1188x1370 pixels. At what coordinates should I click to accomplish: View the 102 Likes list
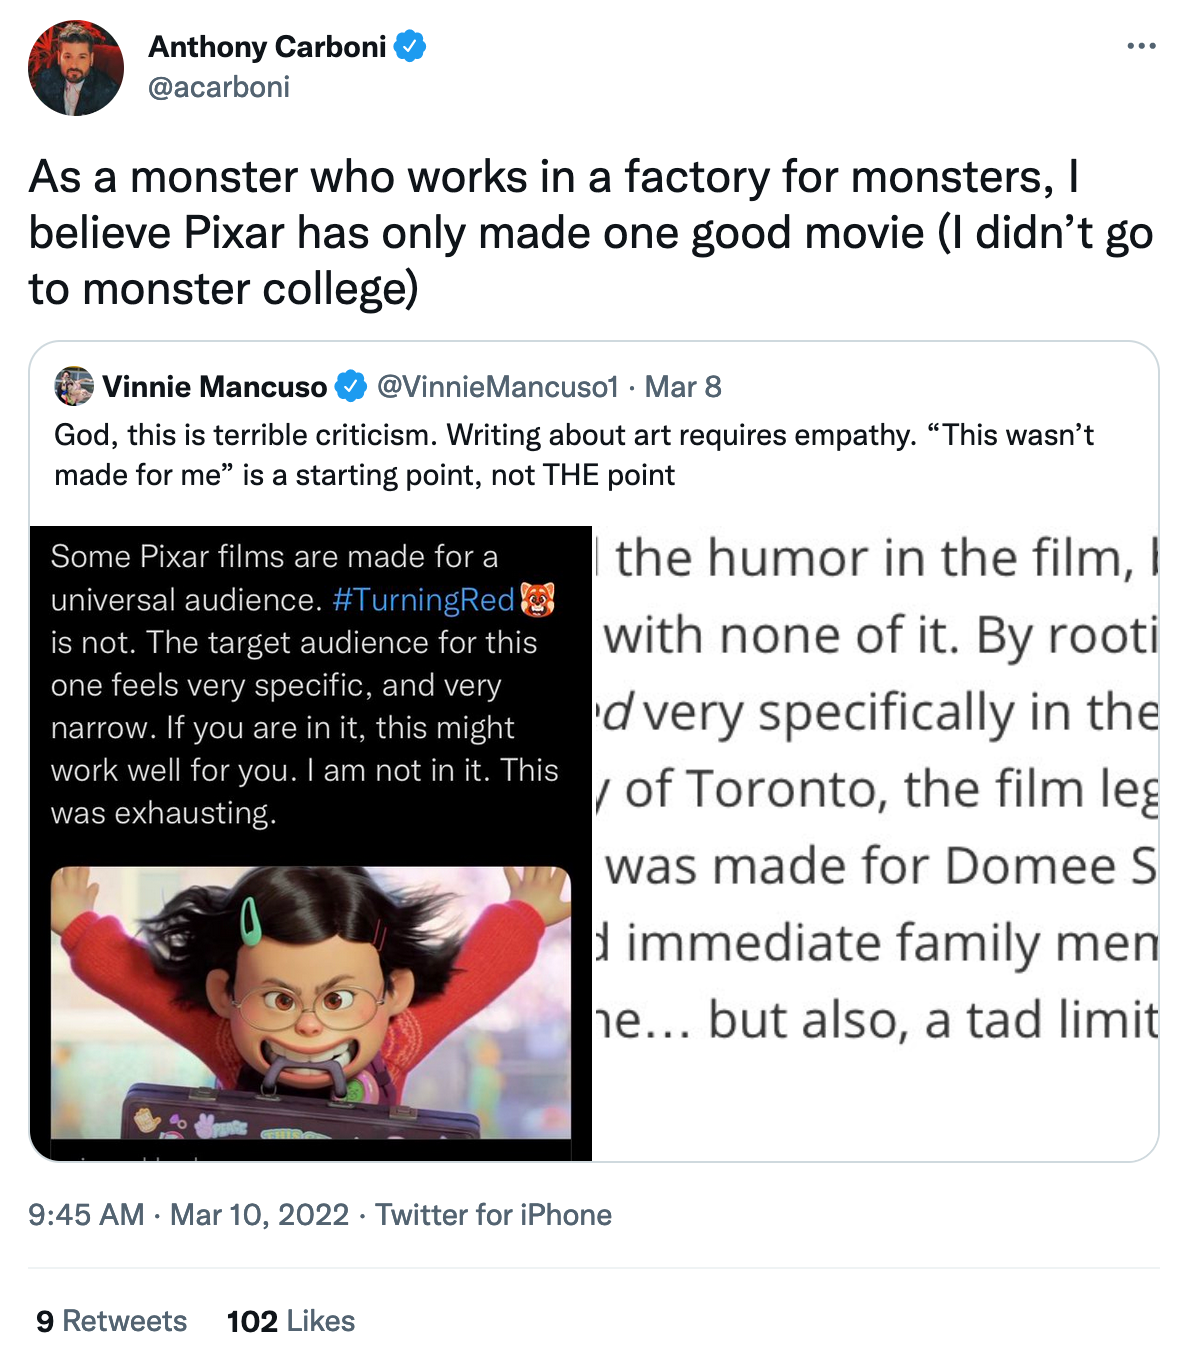(291, 1321)
